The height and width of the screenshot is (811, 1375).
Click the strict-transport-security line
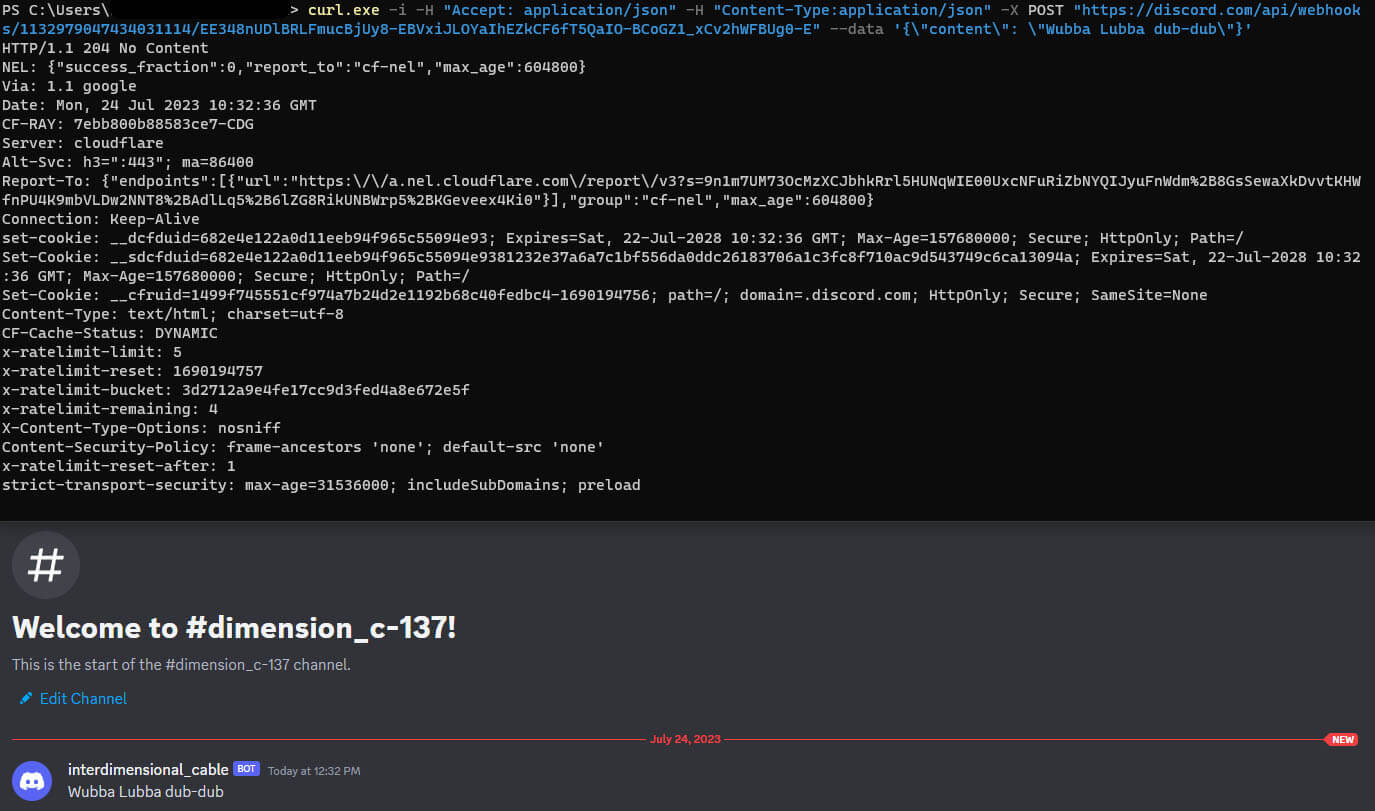click(x=321, y=485)
